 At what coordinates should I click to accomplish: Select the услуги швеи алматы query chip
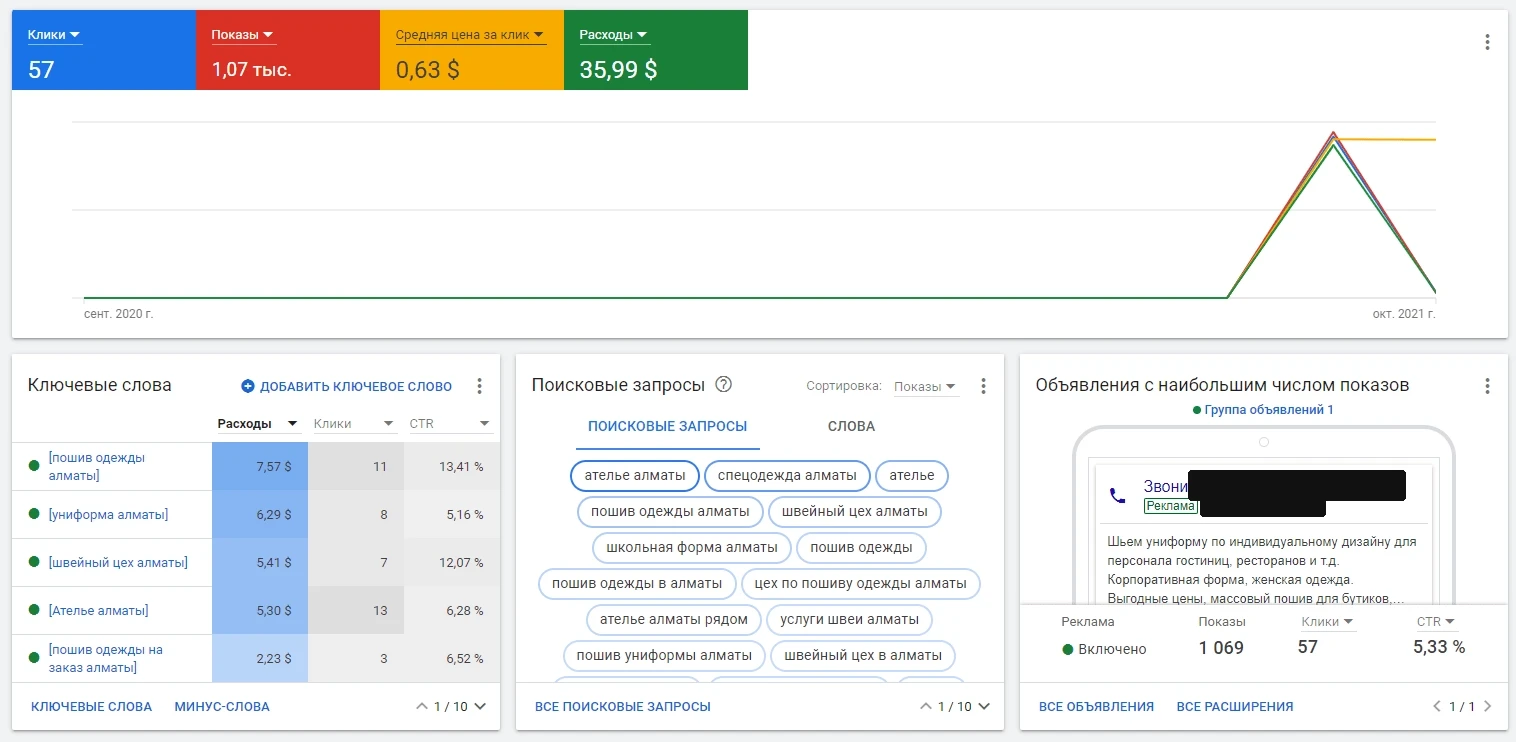point(850,620)
